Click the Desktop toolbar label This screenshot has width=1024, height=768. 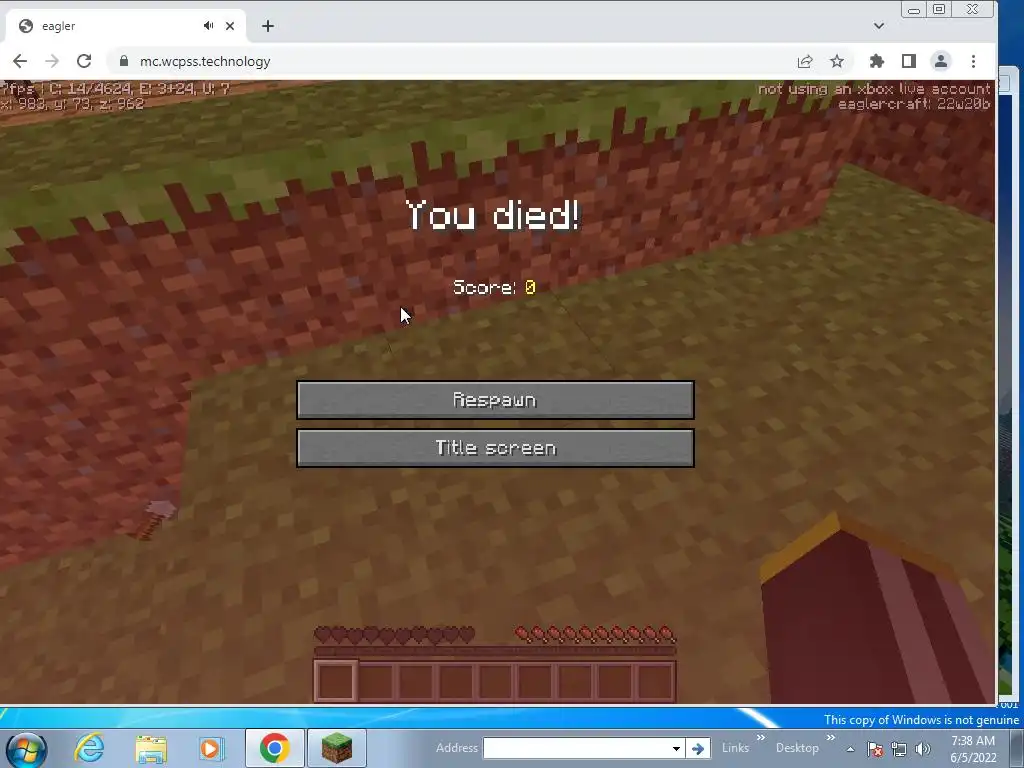pos(797,748)
